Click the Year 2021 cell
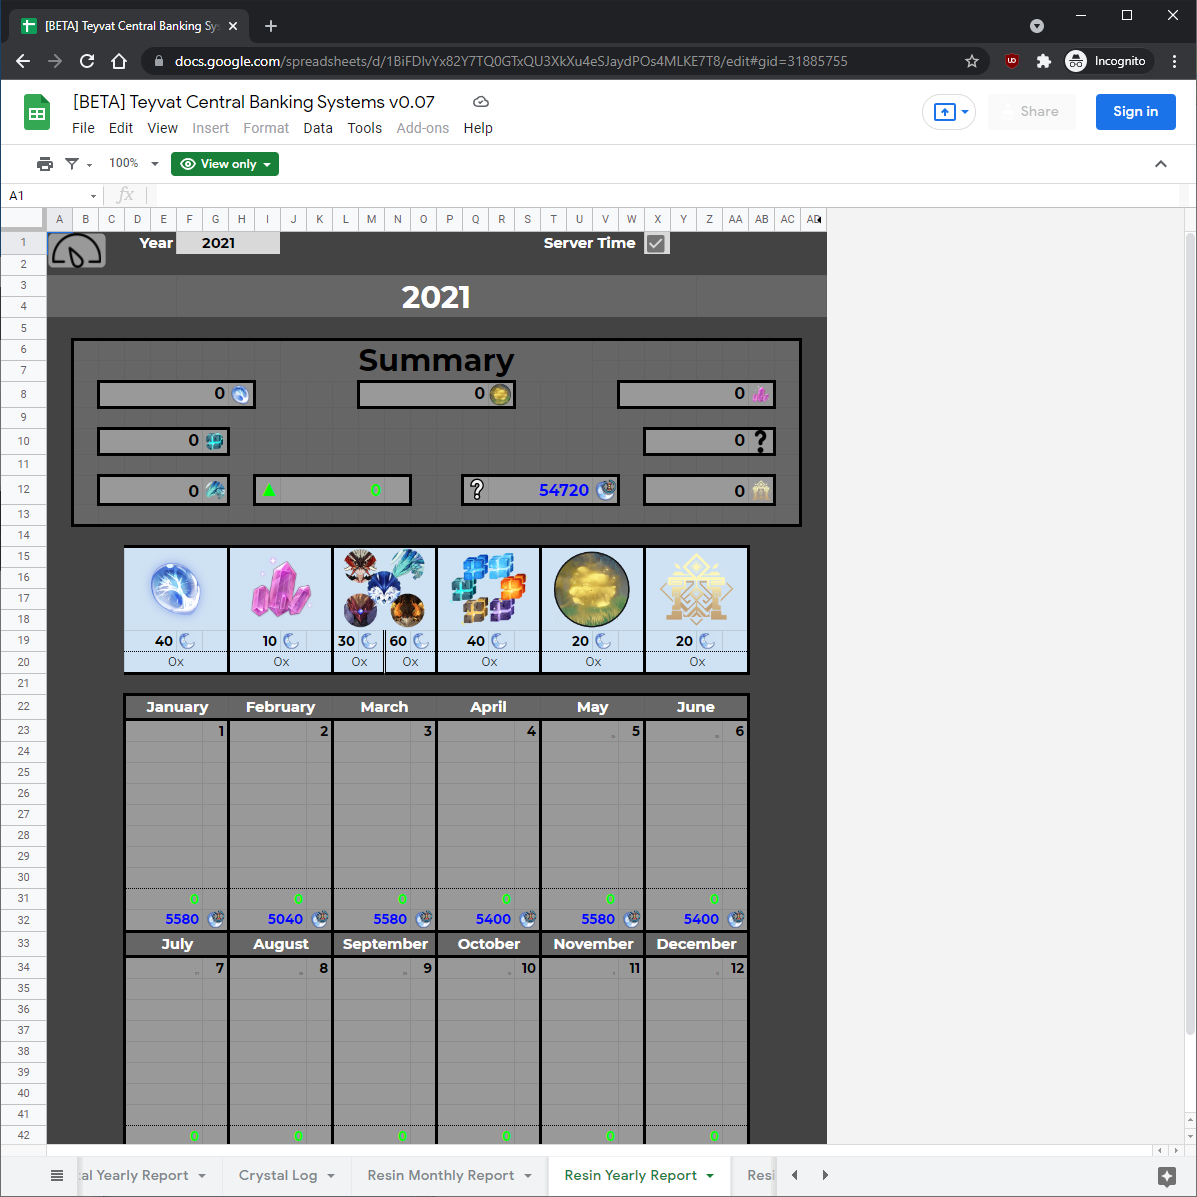 (227, 243)
